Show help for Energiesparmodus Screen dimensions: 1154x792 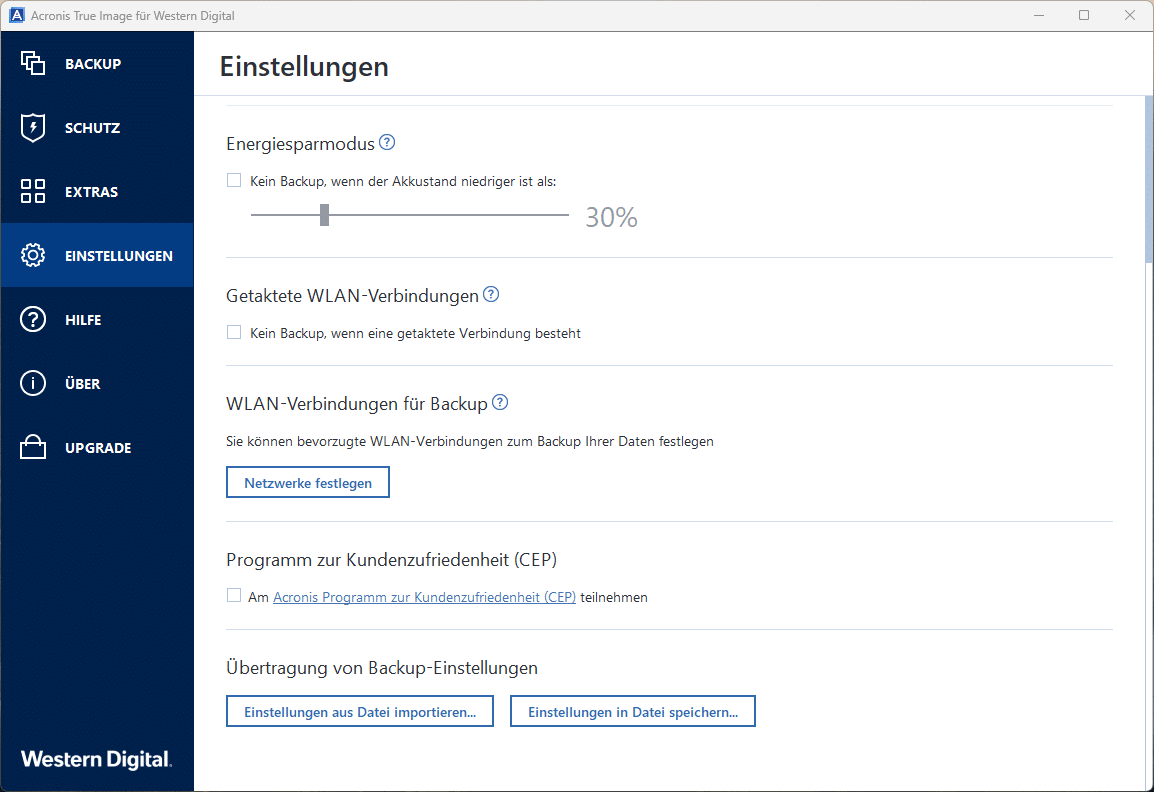(387, 143)
